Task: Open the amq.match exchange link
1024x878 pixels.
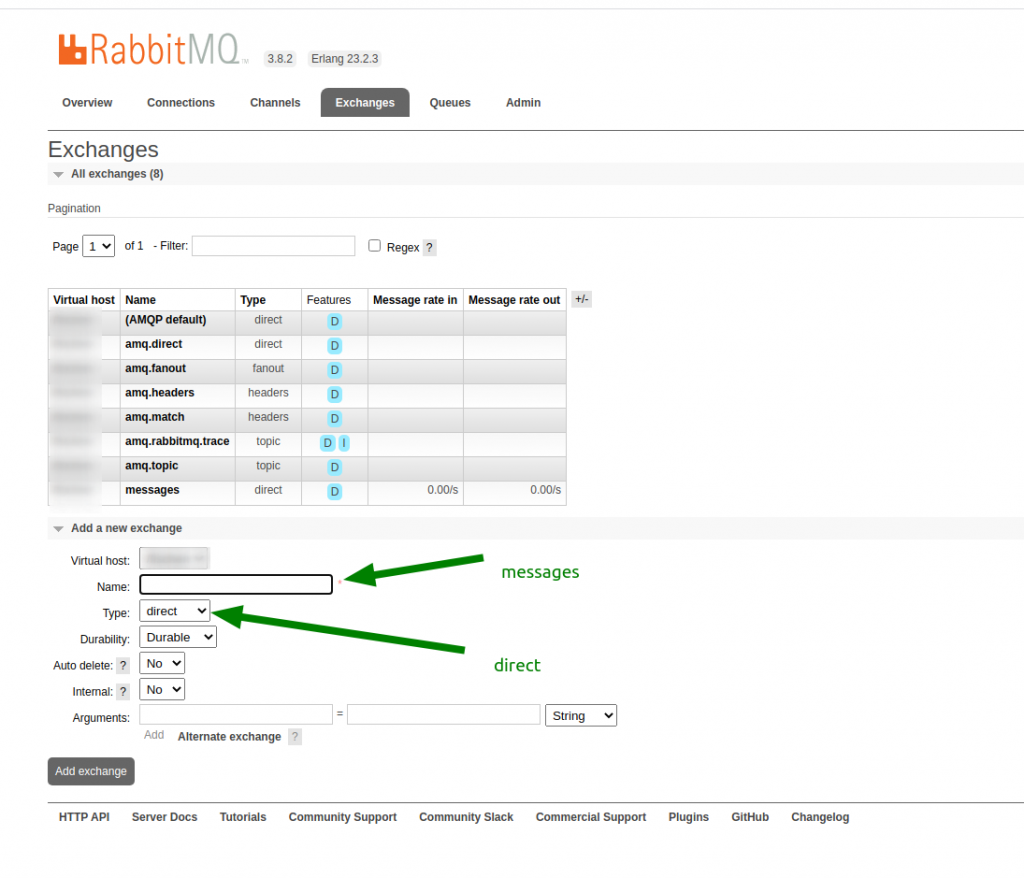Action: pos(155,417)
